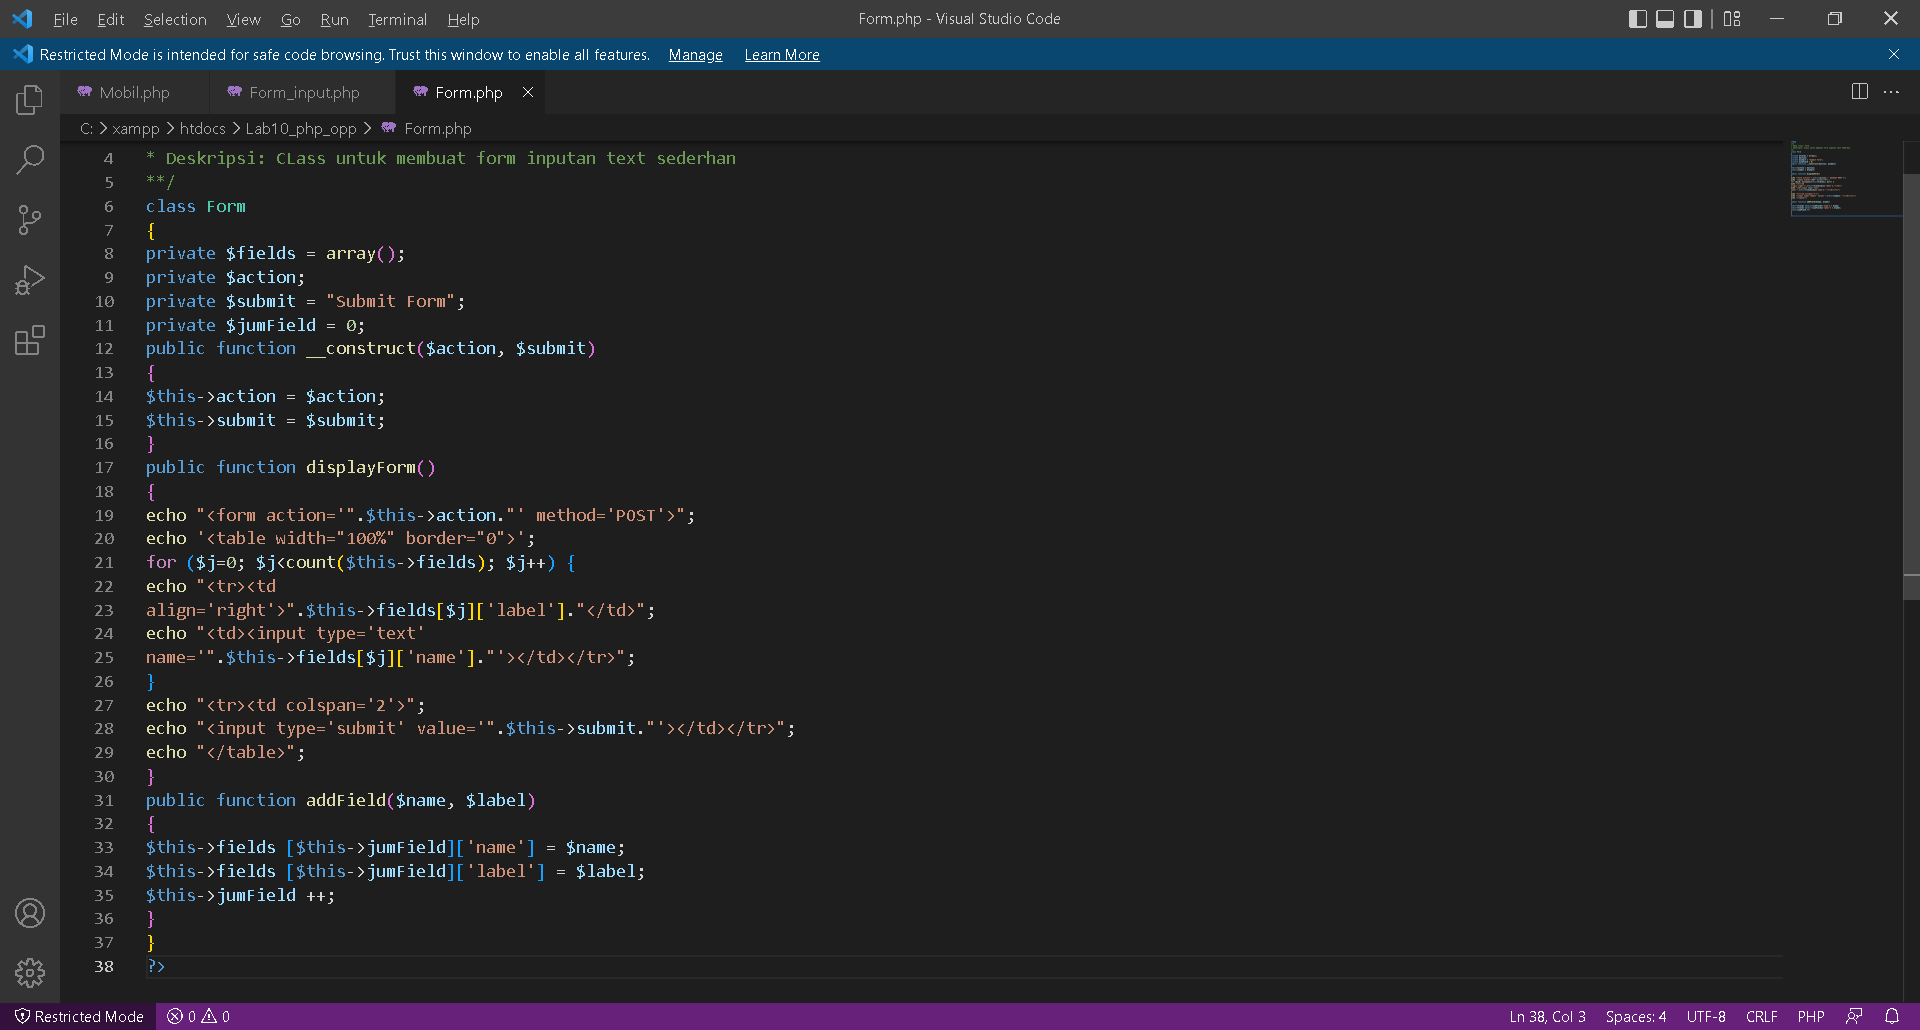Click Manage in the Restricted Mode banner
This screenshot has width=1920, height=1030.
pos(695,55)
